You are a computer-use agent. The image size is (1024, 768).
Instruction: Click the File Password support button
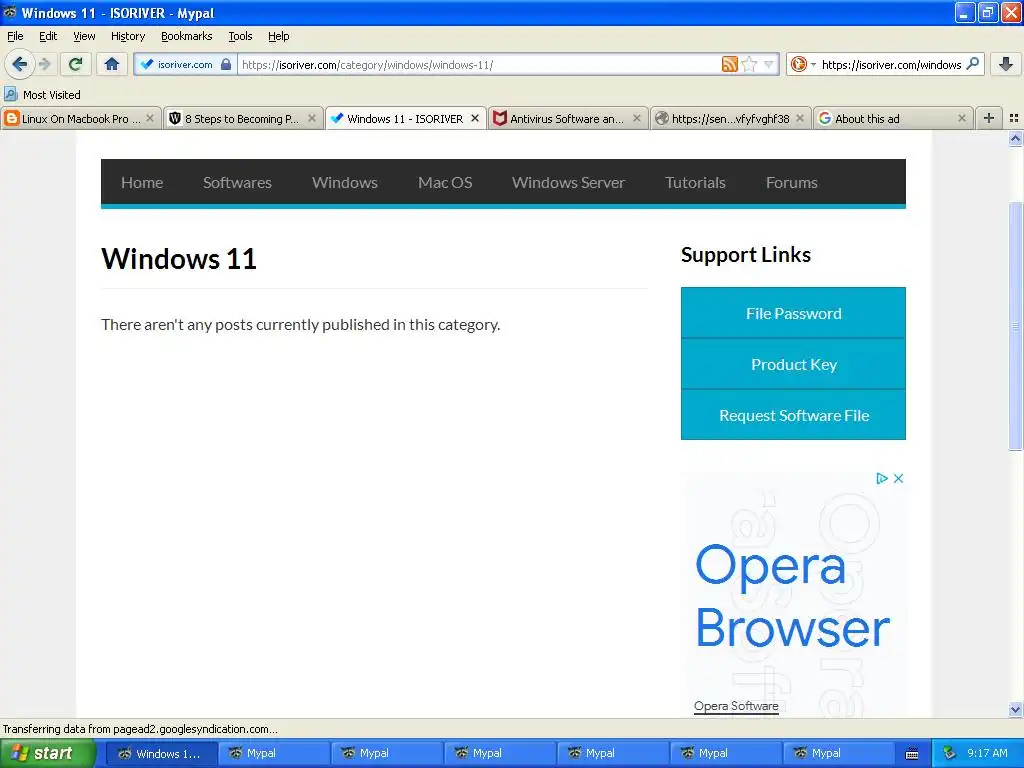(793, 313)
